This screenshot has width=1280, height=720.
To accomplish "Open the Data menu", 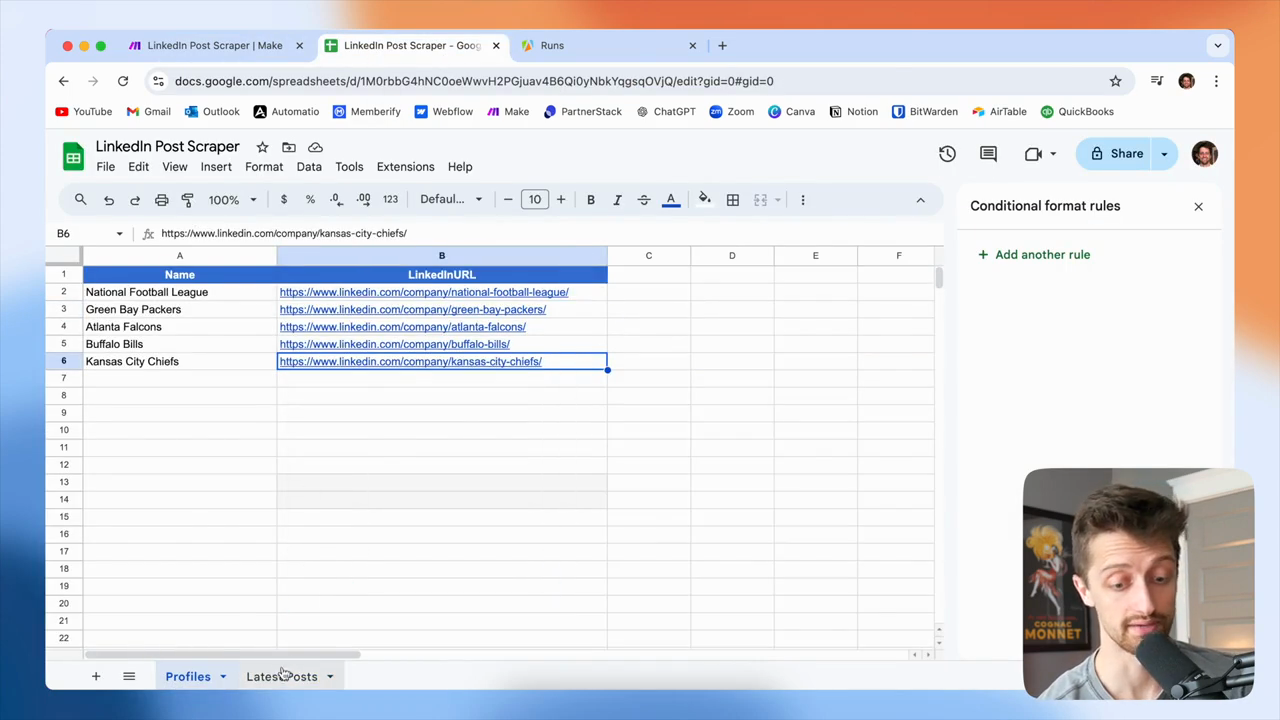I will tap(309, 167).
